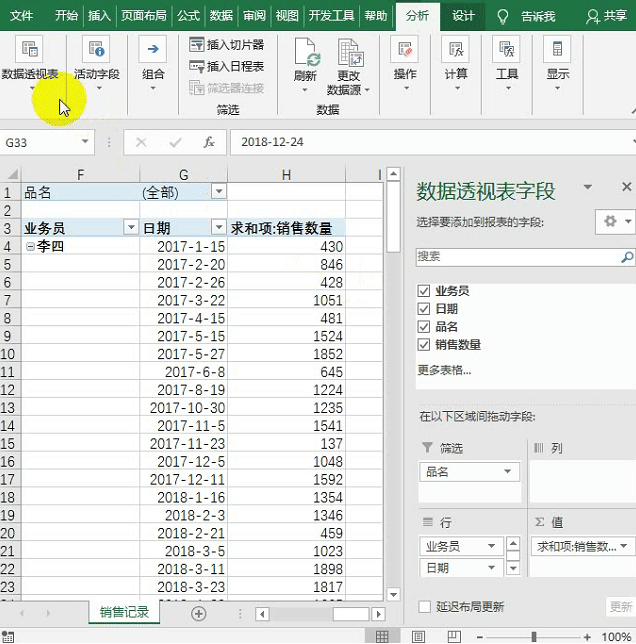Click the cancel X in the formula bar
This screenshot has height=644, width=636.
pyautogui.click(x=141, y=142)
